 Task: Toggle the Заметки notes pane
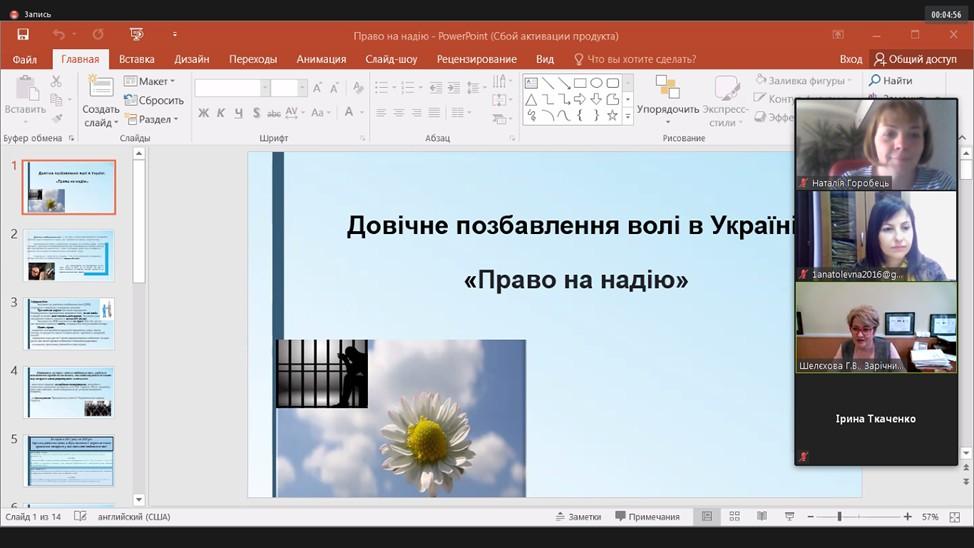pos(578,517)
